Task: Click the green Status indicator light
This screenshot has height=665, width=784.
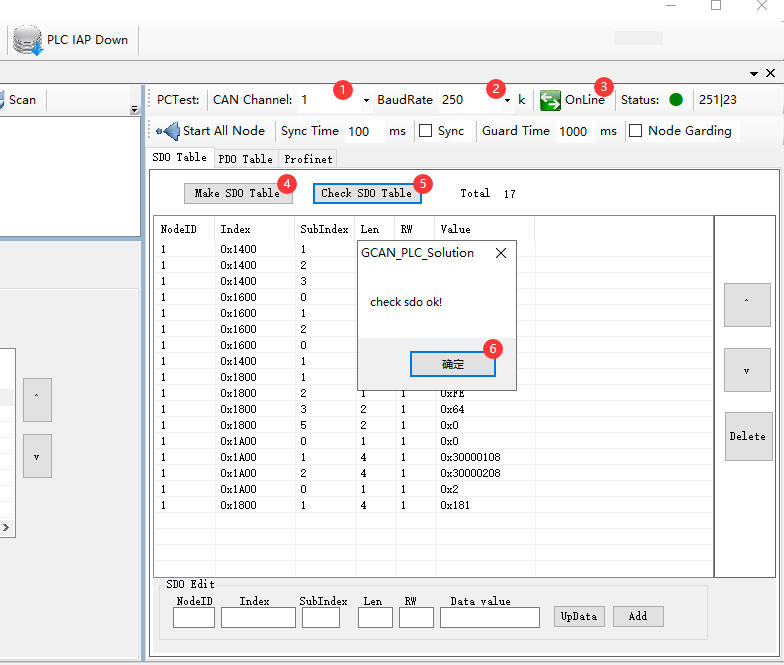Action: [676, 100]
